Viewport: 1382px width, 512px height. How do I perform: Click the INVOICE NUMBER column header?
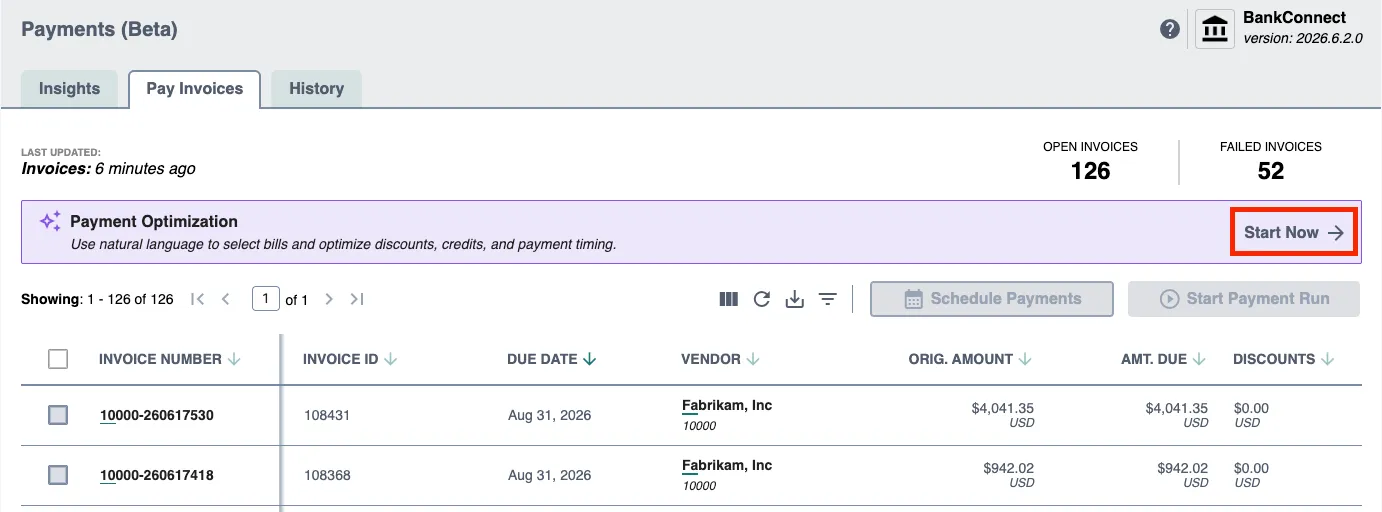[160, 359]
